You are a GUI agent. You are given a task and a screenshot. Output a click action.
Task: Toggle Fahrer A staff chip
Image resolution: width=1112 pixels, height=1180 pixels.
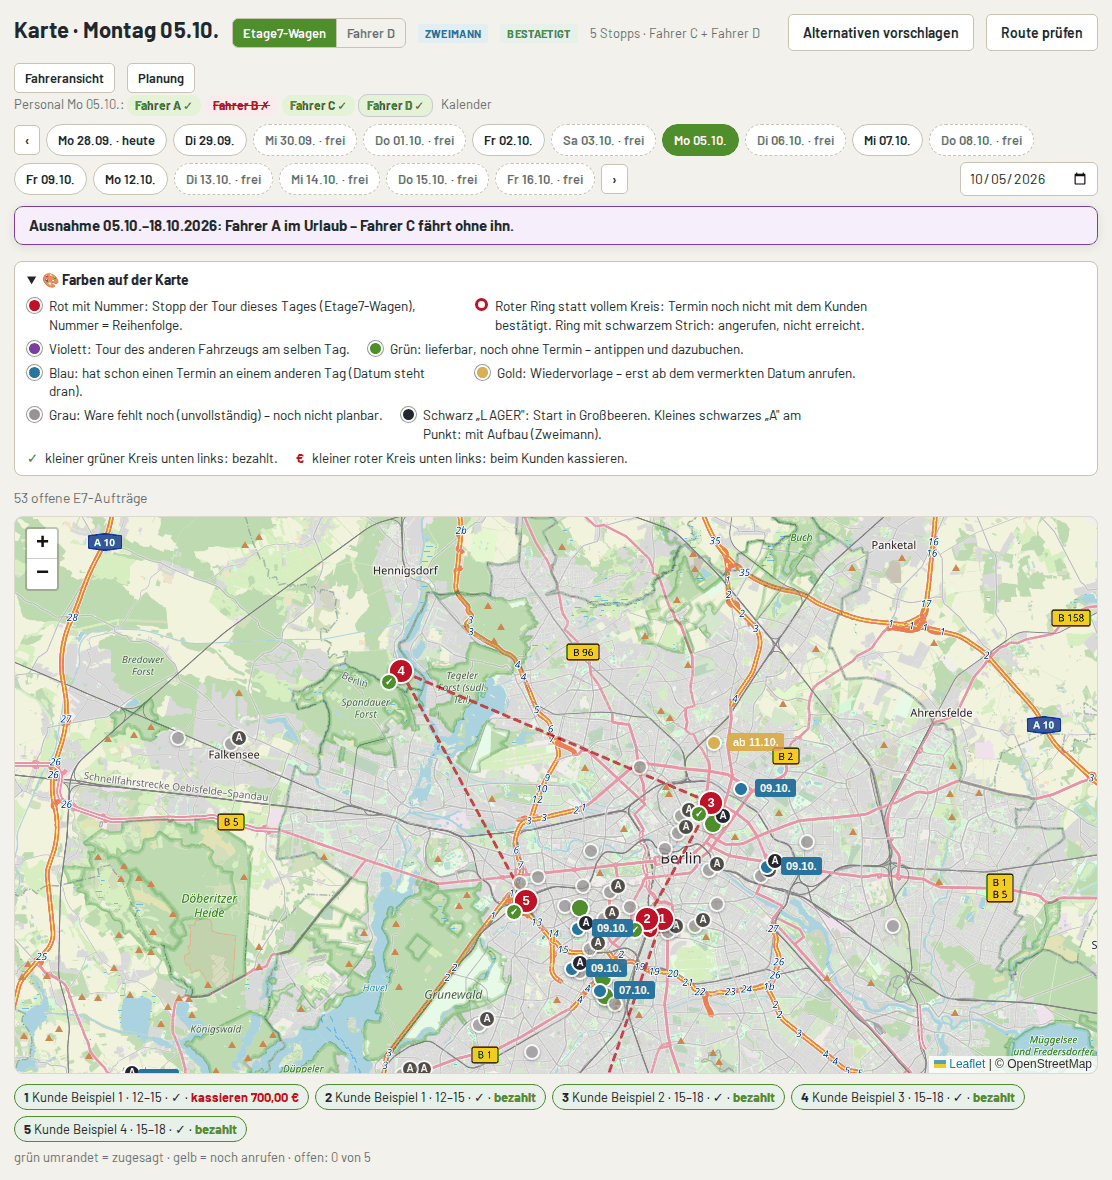coord(163,105)
